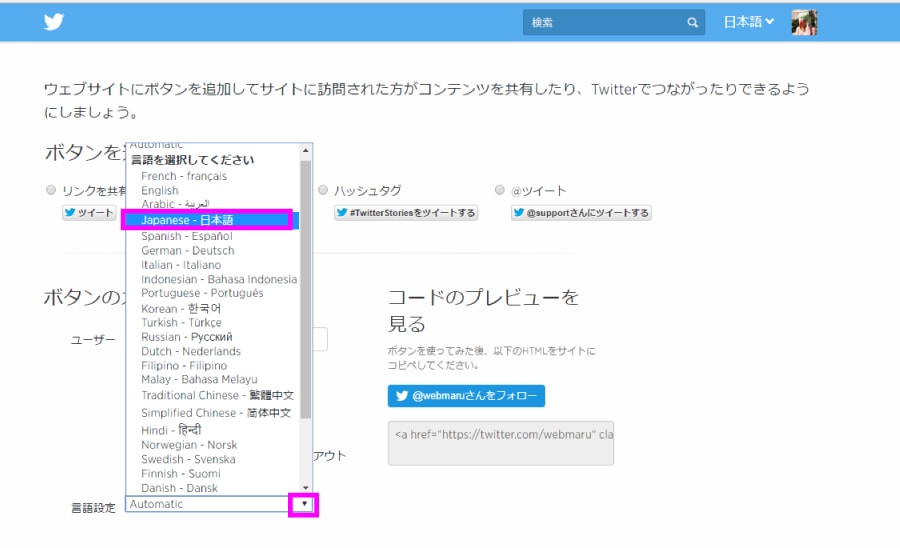Choose Portuguese - Português option
Viewport: 900px width, 548px height.
tap(212, 293)
